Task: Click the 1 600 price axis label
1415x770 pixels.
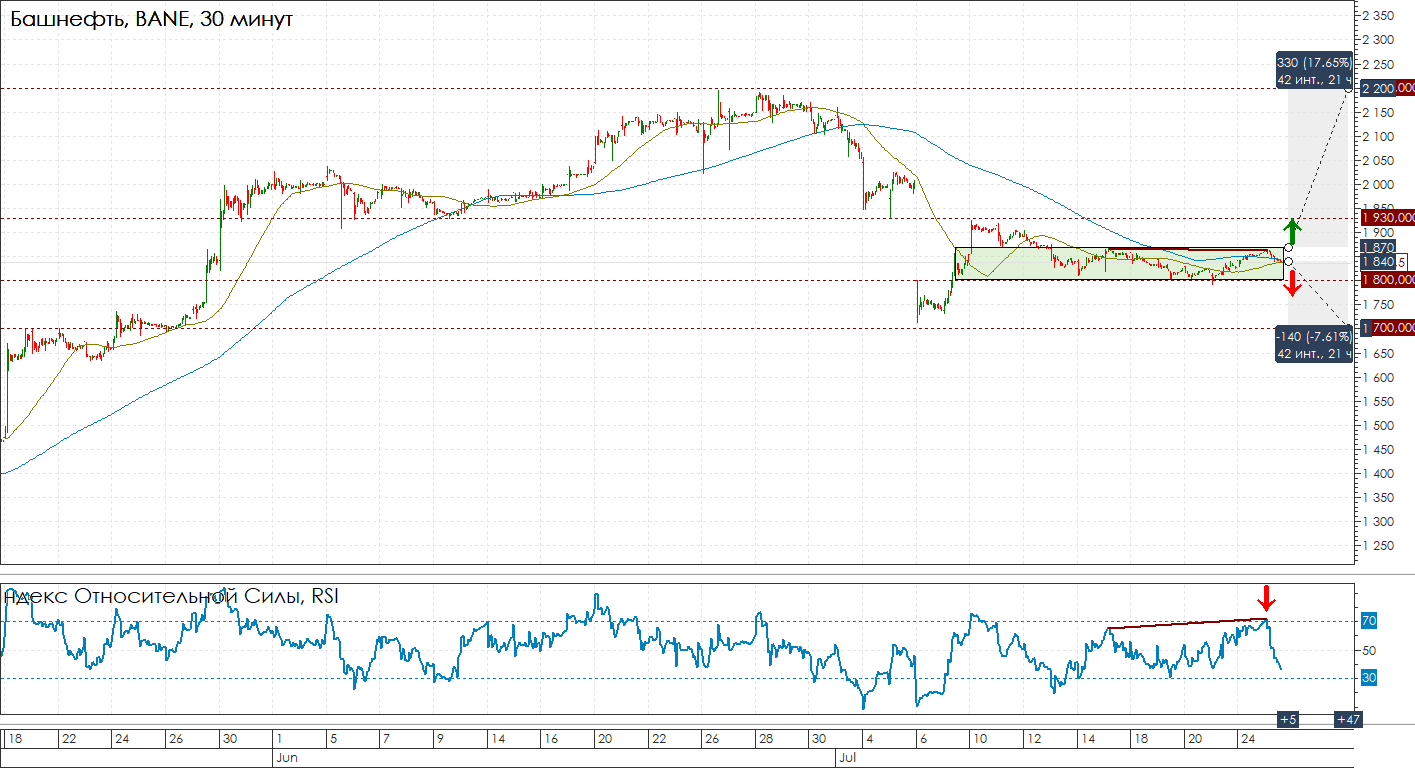Action: 1378,377
